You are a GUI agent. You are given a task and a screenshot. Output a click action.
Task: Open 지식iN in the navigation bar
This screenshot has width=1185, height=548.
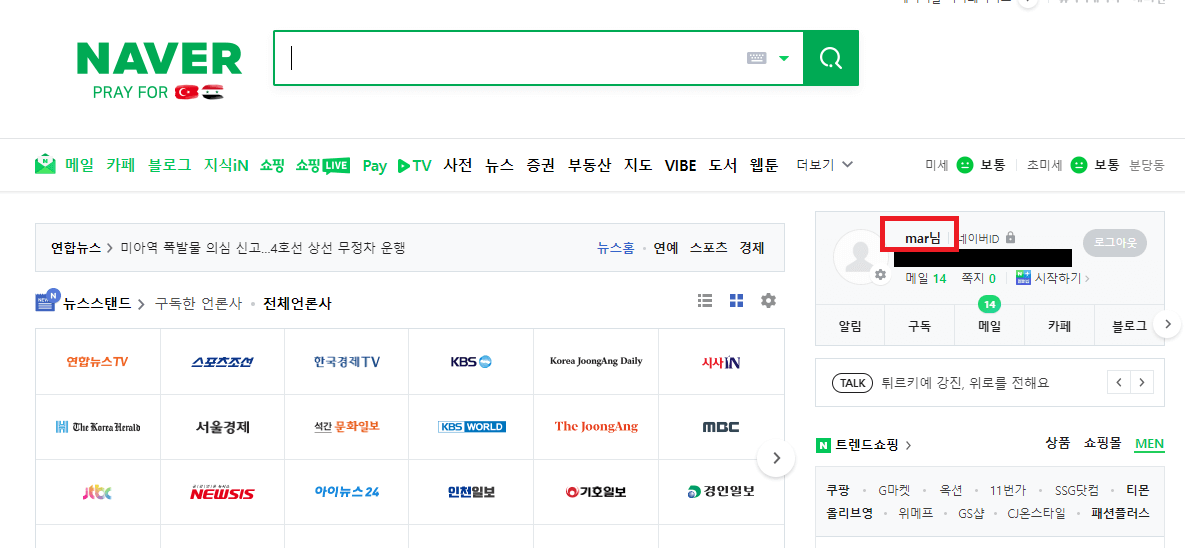[226, 165]
